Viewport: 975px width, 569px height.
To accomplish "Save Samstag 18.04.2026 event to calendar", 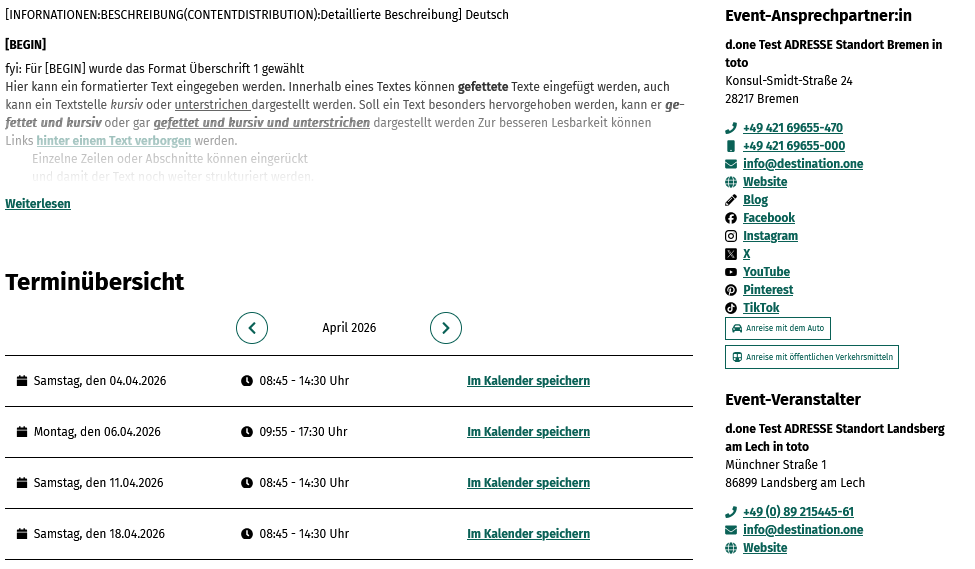I will pos(528,534).
